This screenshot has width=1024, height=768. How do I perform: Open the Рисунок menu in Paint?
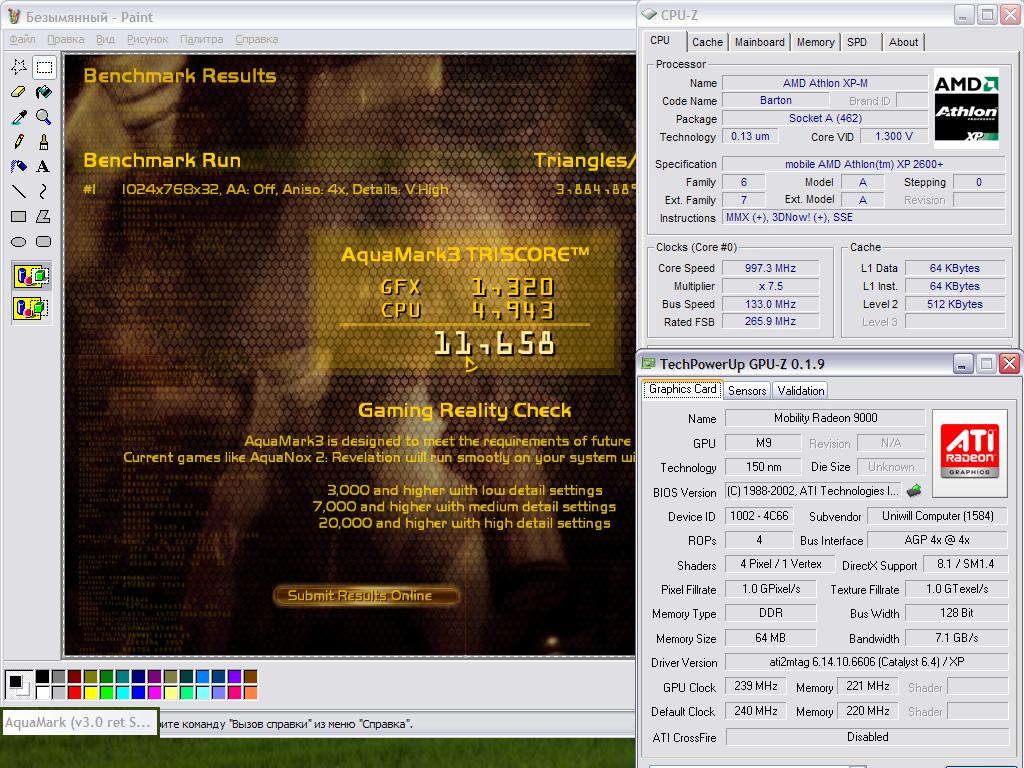pyautogui.click(x=148, y=39)
